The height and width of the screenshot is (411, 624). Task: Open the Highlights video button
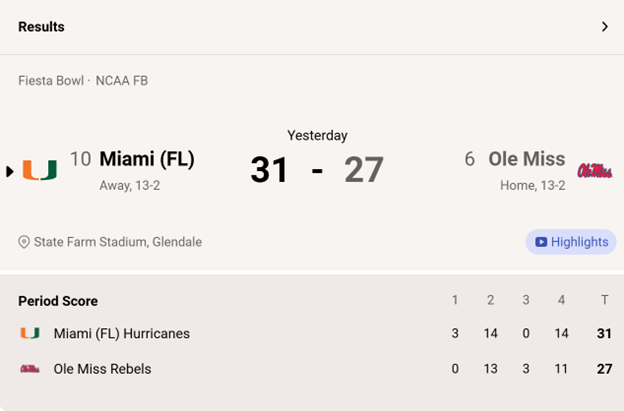(571, 242)
